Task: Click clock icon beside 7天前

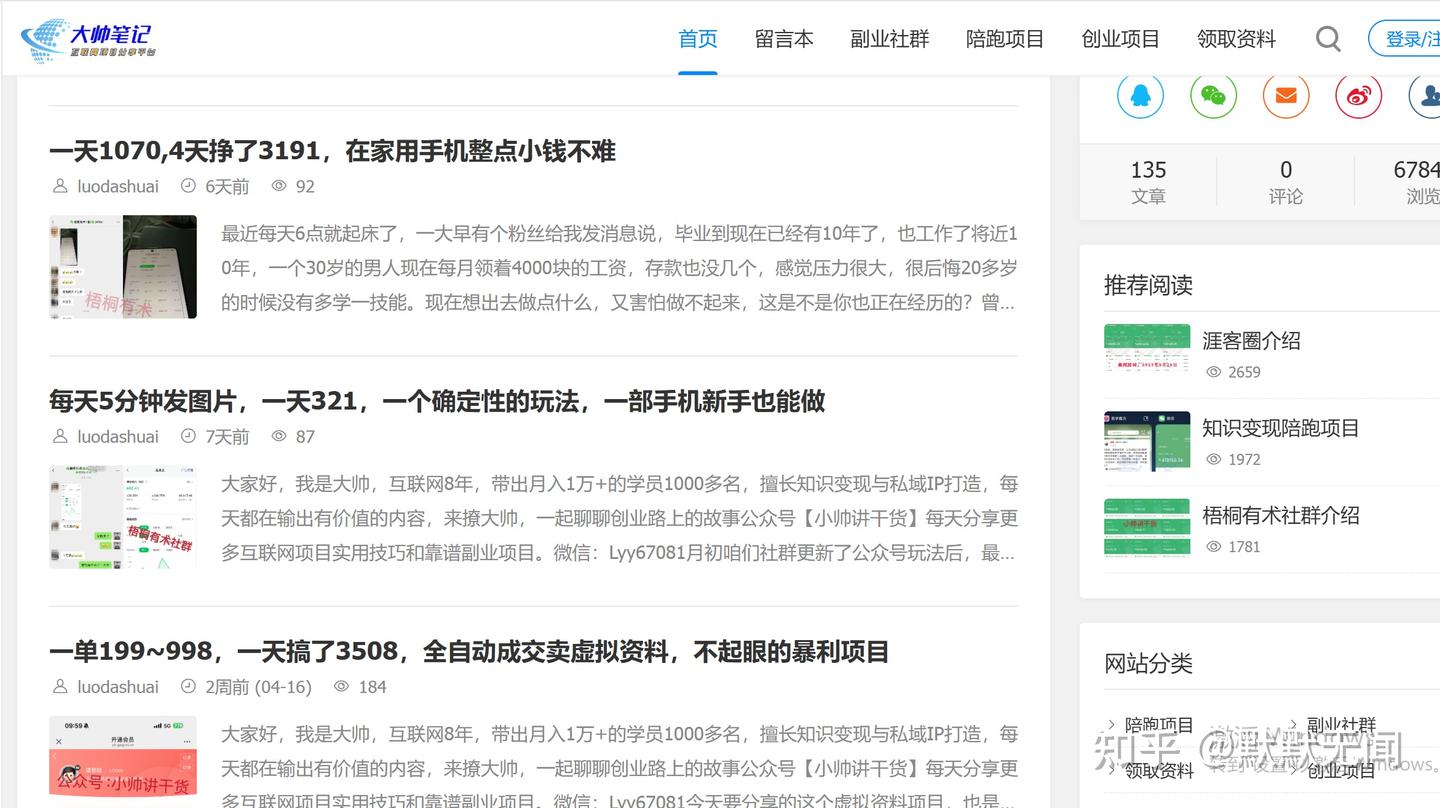Action: point(188,436)
